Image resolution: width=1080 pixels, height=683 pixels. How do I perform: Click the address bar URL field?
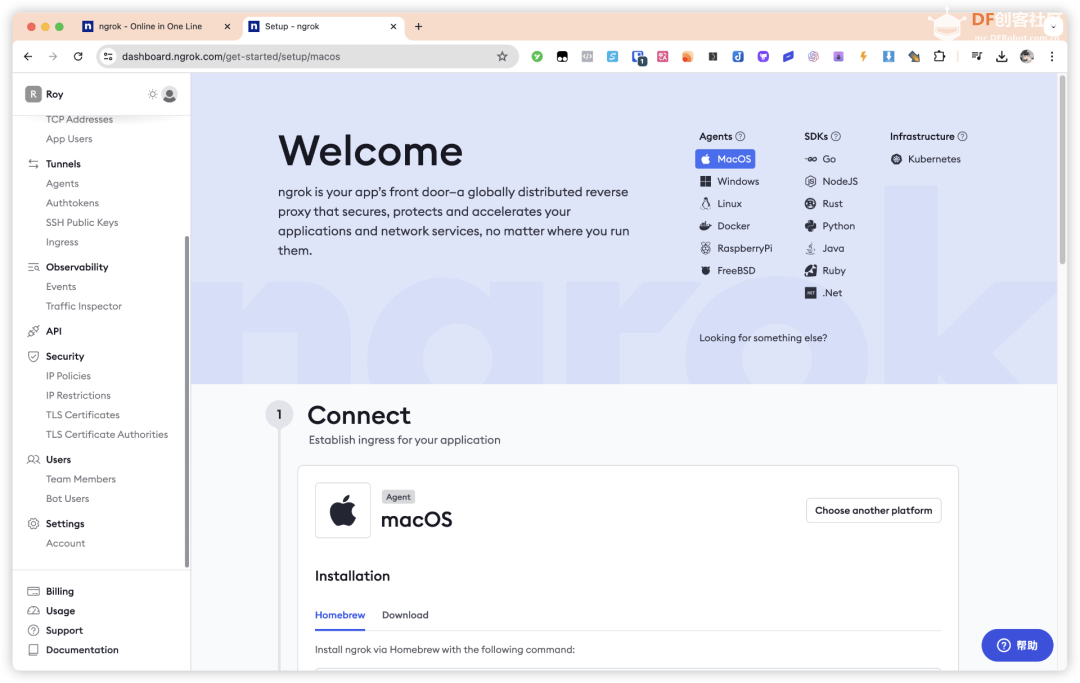[x=308, y=56]
